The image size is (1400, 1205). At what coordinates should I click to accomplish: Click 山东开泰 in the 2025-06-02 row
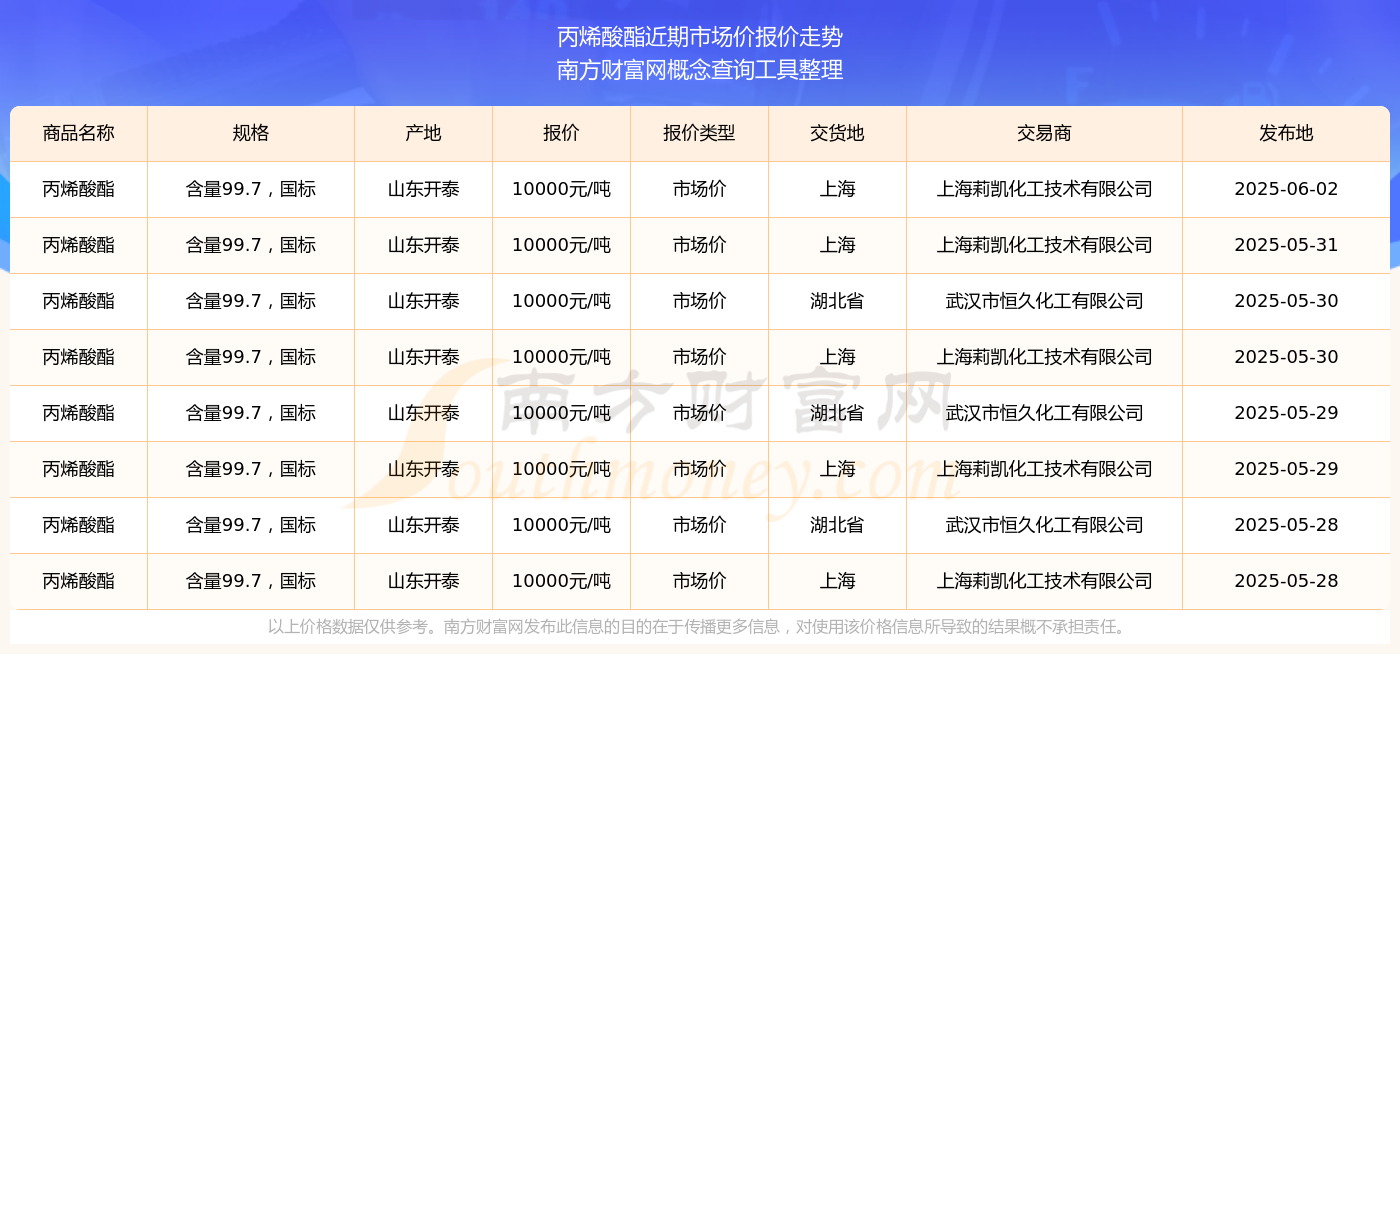[x=424, y=189]
